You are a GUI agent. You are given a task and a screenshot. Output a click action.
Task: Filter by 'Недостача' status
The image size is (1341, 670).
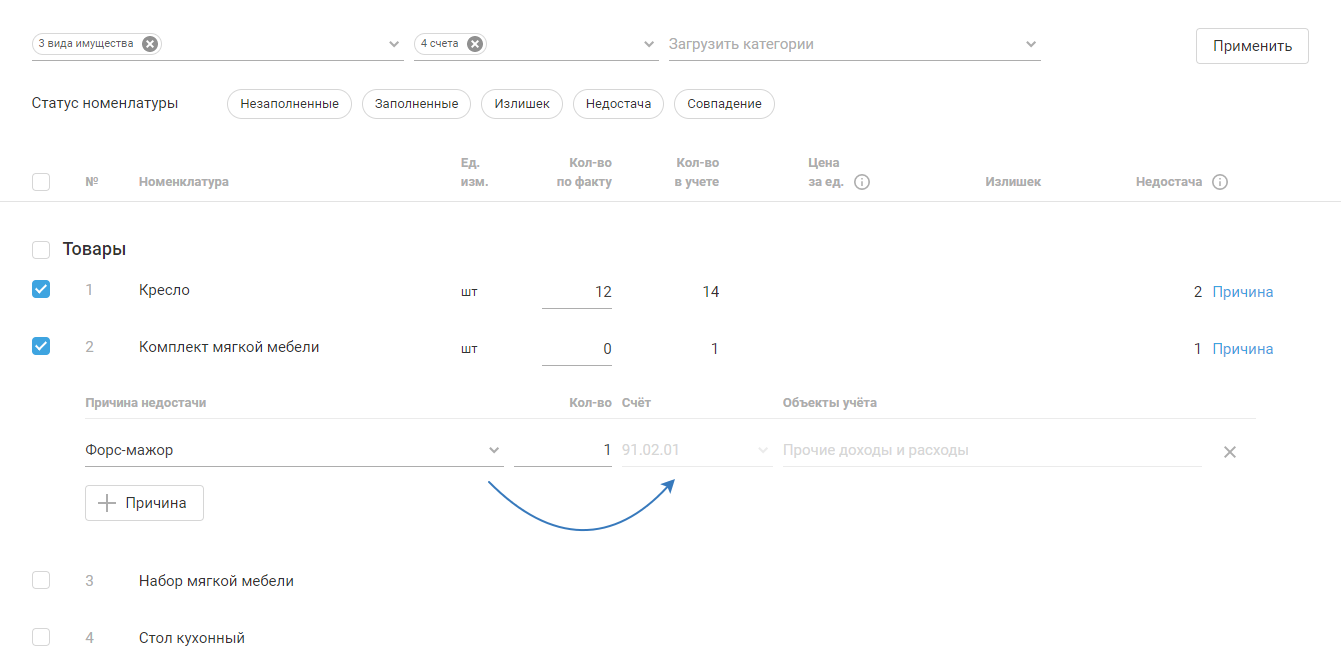coord(618,104)
